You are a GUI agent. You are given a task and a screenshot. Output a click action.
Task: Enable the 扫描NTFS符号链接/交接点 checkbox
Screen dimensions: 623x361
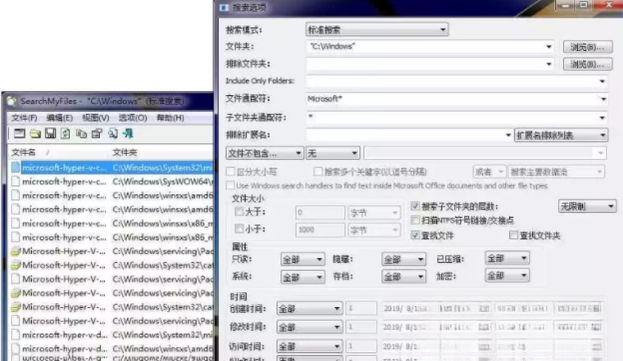415,220
